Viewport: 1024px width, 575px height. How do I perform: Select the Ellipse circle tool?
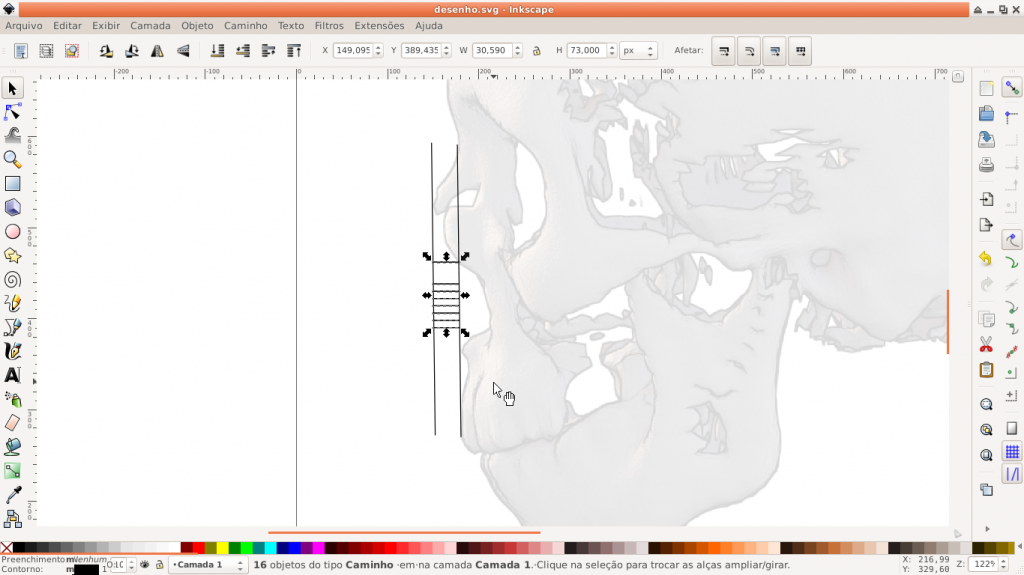(12, 232)
